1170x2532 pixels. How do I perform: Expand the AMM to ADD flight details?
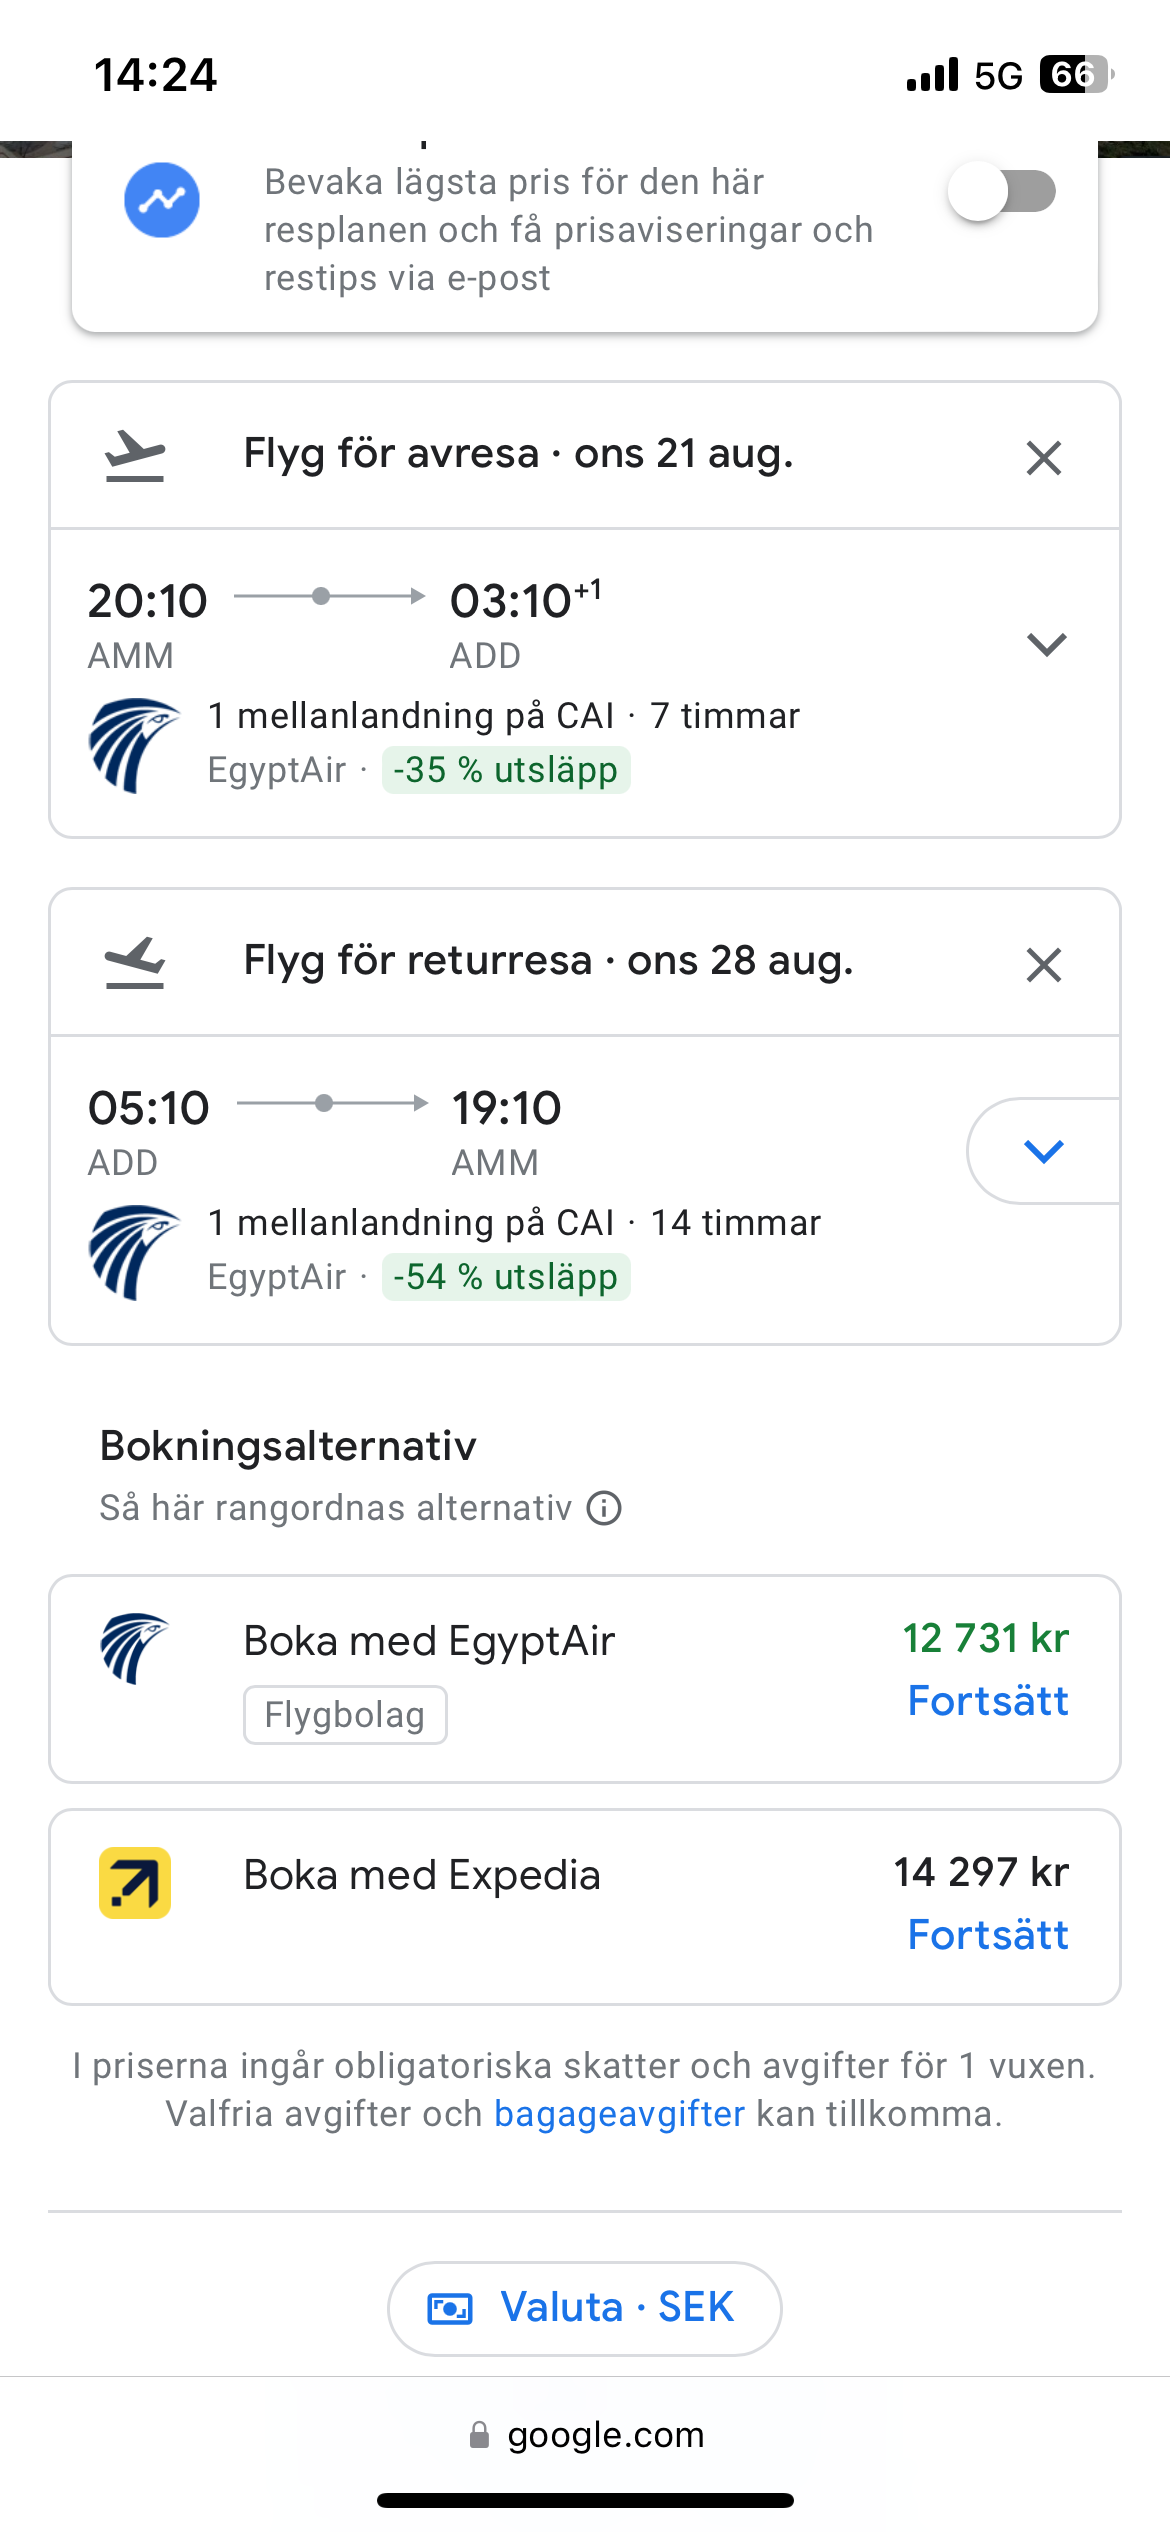pyautogui.click(x=1046, y=644)
